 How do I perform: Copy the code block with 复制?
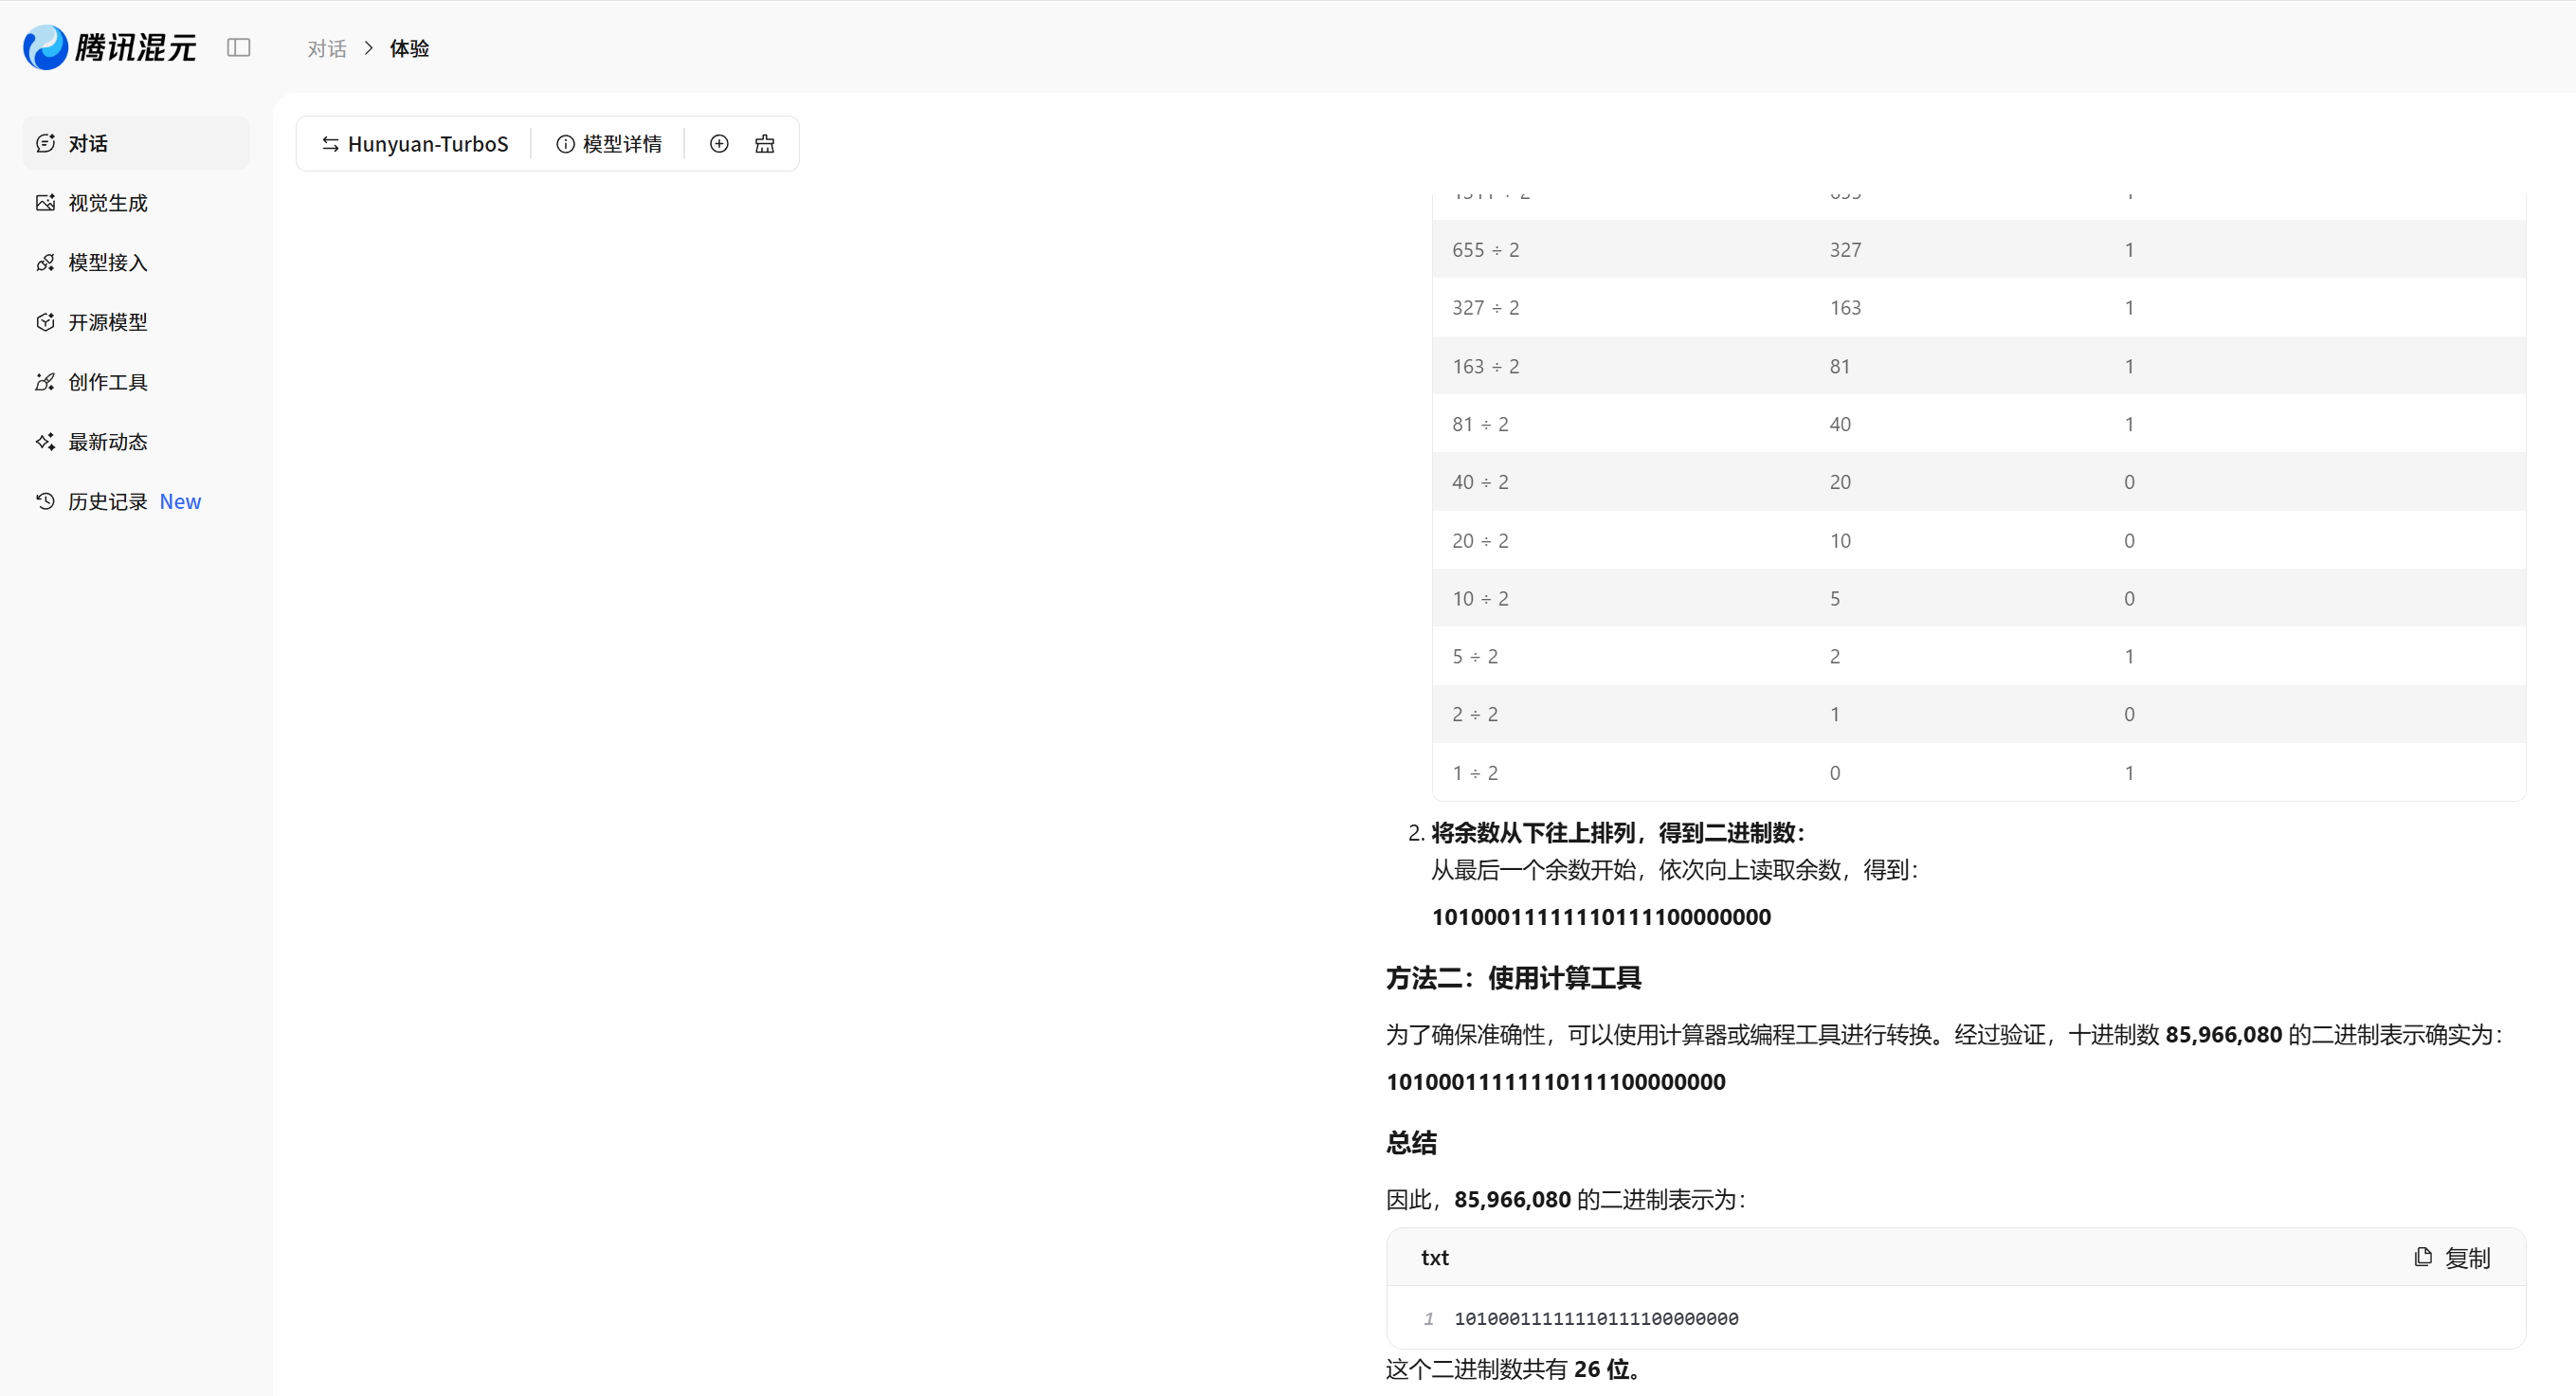(x=2452, y=1257)
